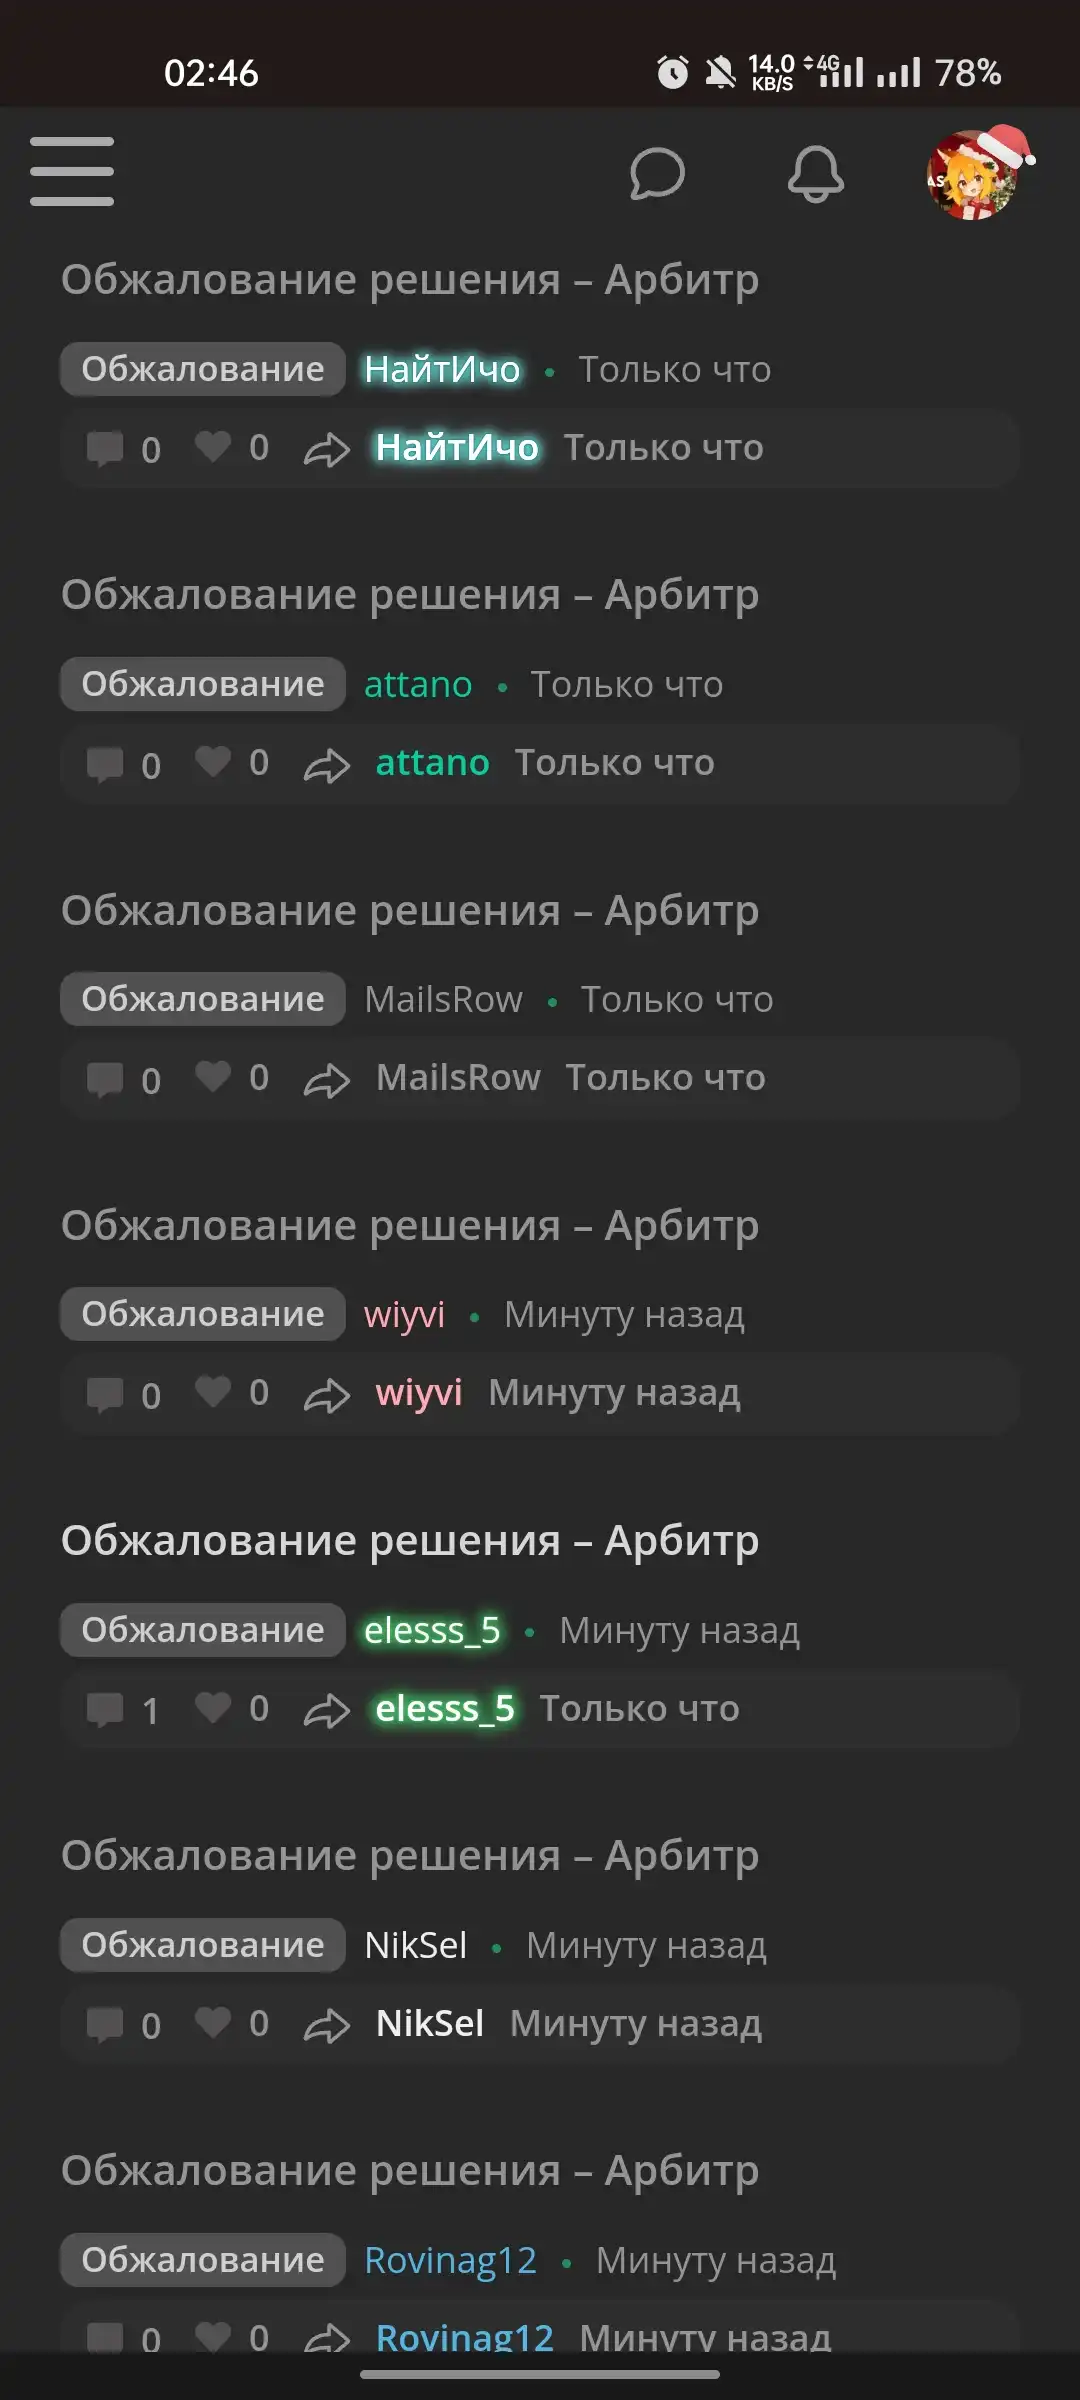Click share arrow in attano's thread row
This screenshot has width=1080, height=2400.
[327, 765]
